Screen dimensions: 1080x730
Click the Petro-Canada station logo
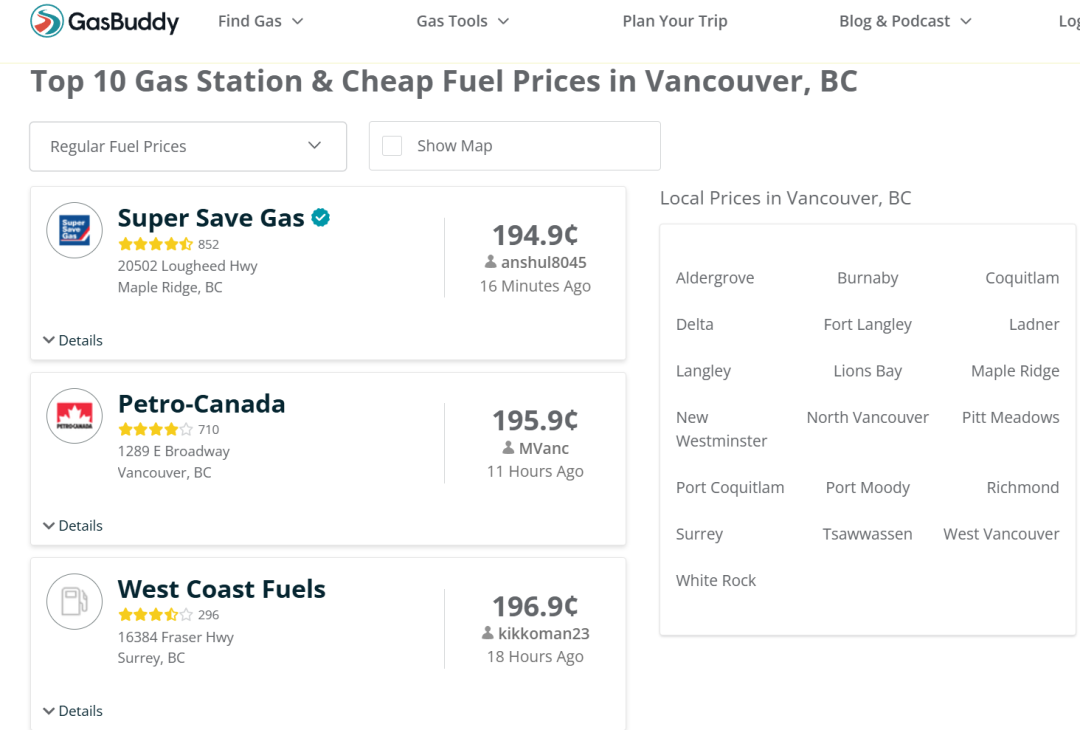pyautogui.click(x=75, y=416)
